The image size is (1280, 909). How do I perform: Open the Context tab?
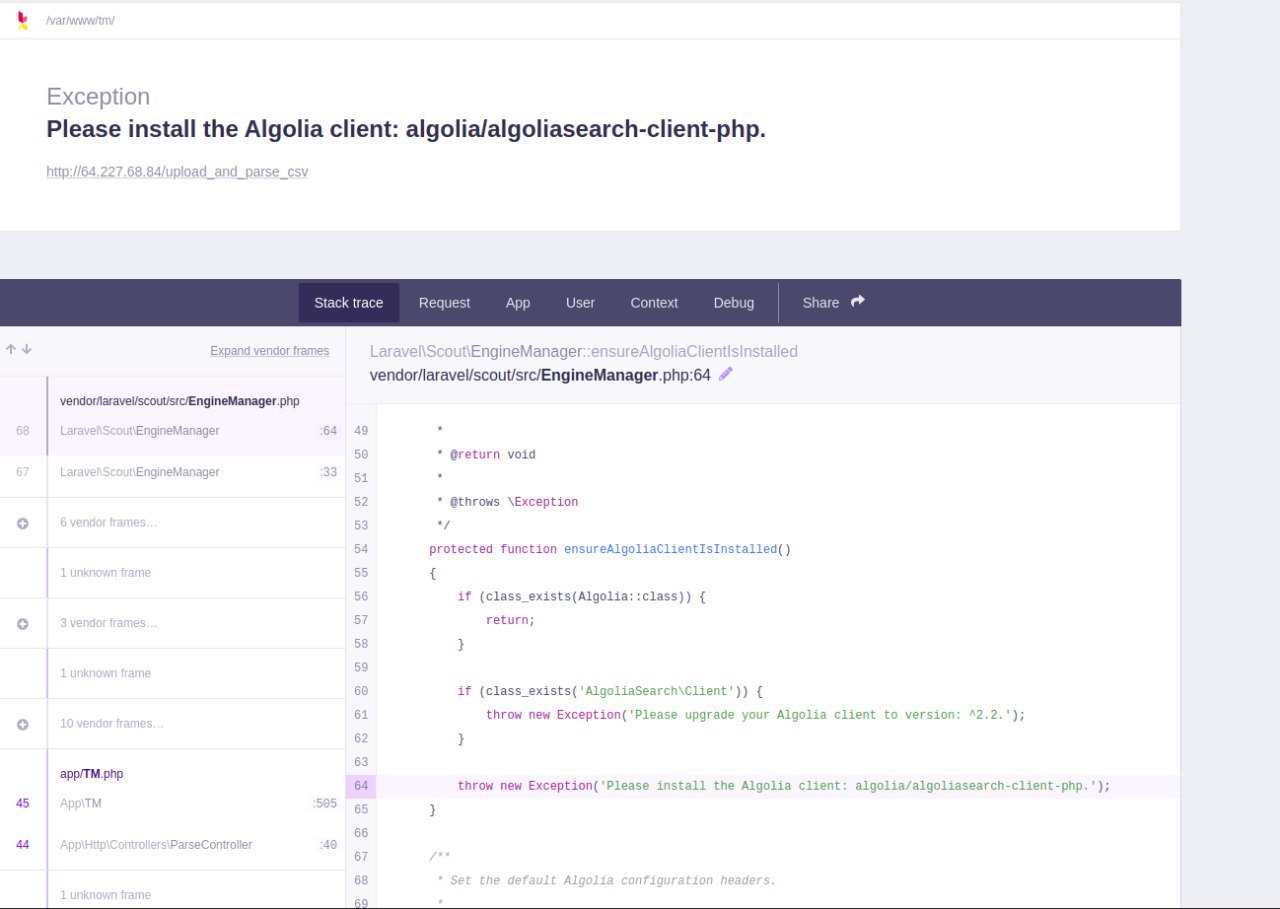coord(654,302)
